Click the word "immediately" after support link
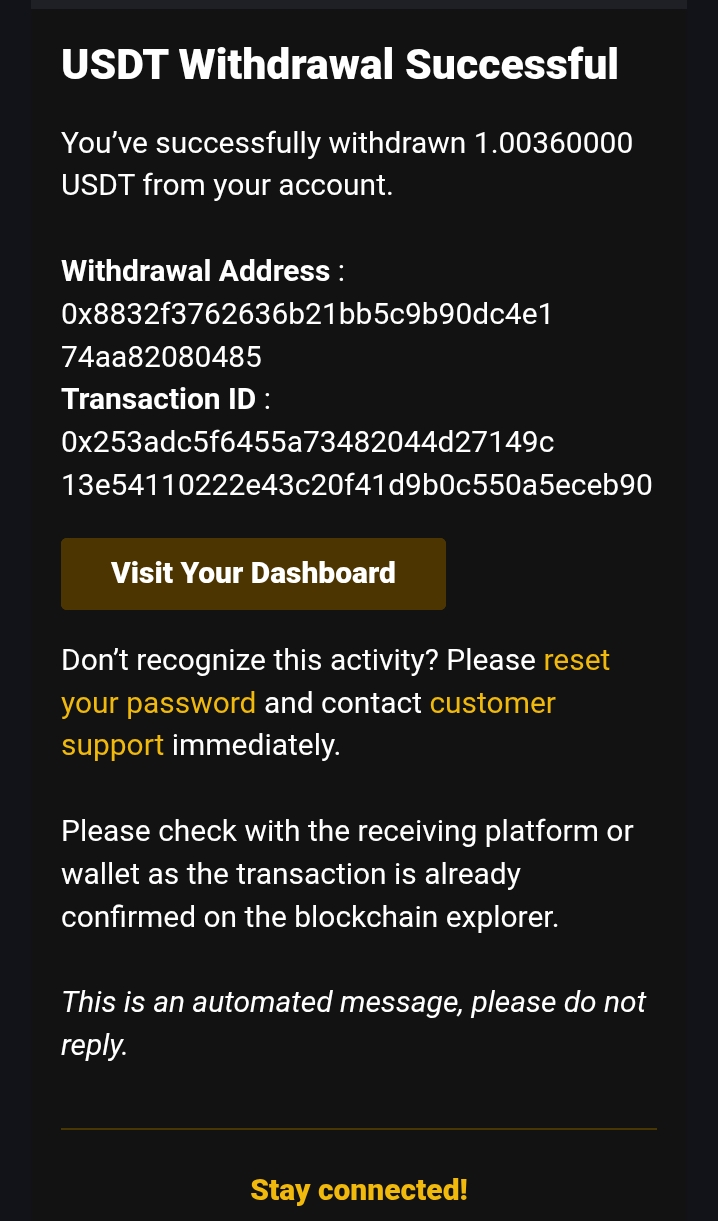Viewport: 718px width, 1221px height. point(256,746)
